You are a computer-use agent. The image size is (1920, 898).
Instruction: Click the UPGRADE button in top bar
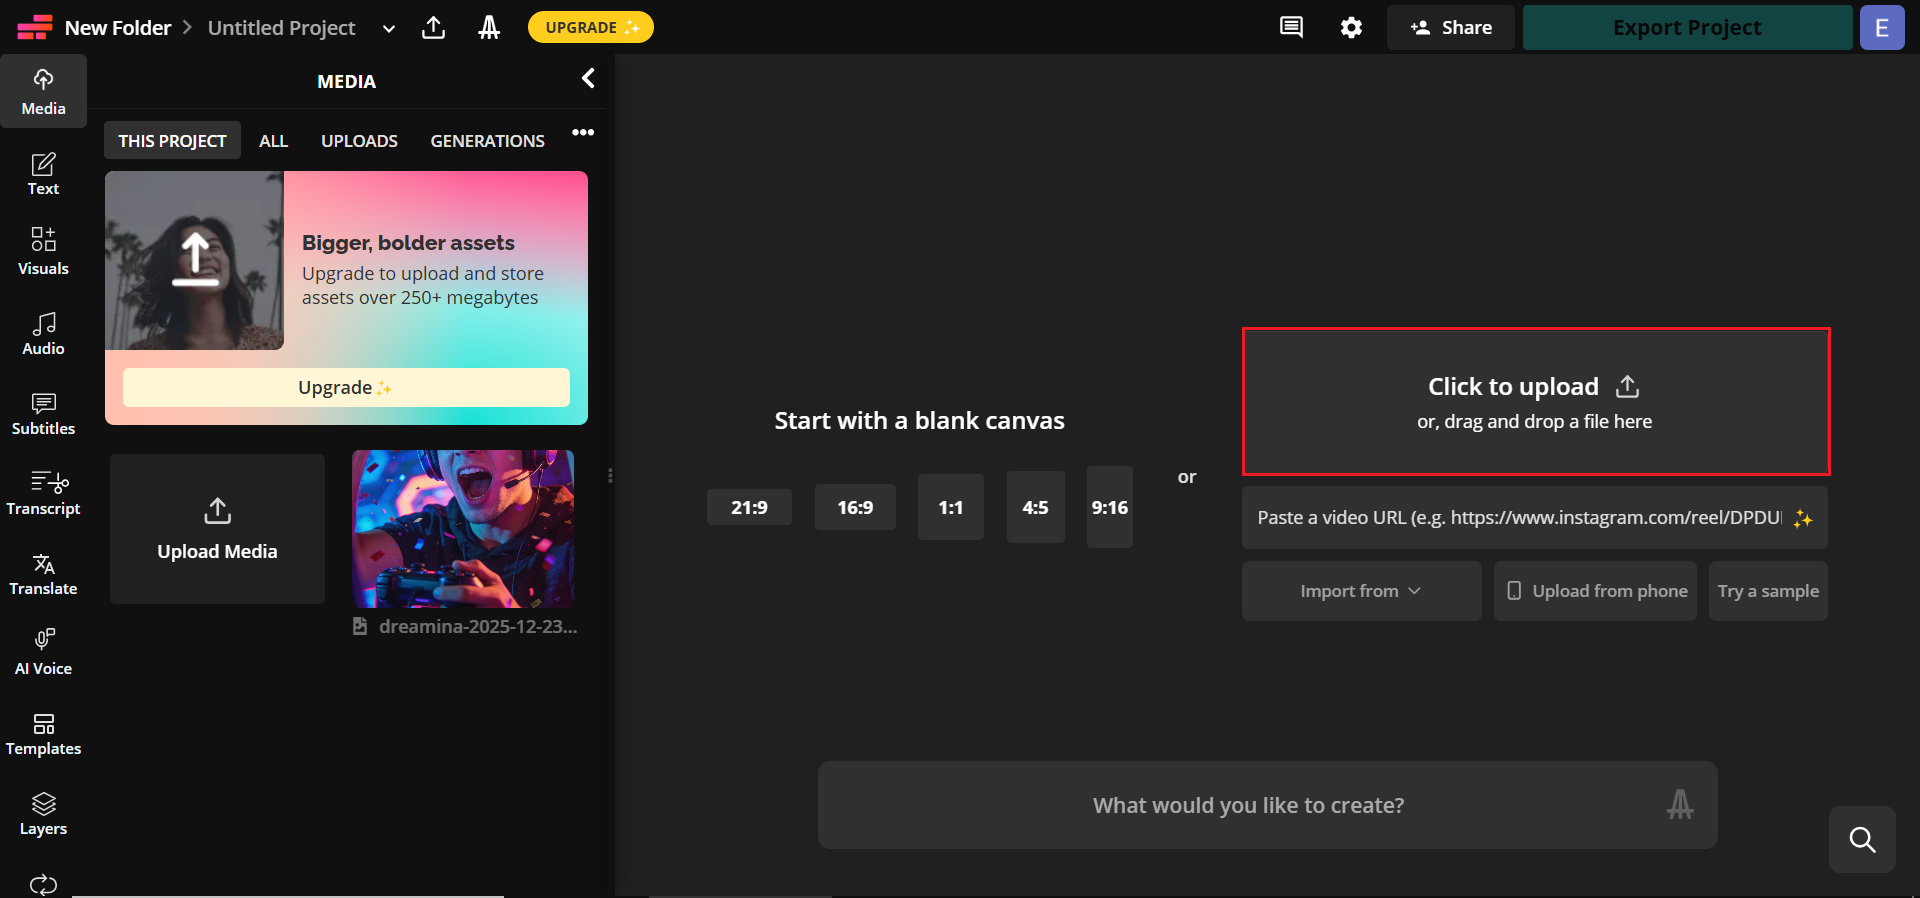[x=590, y=27]
